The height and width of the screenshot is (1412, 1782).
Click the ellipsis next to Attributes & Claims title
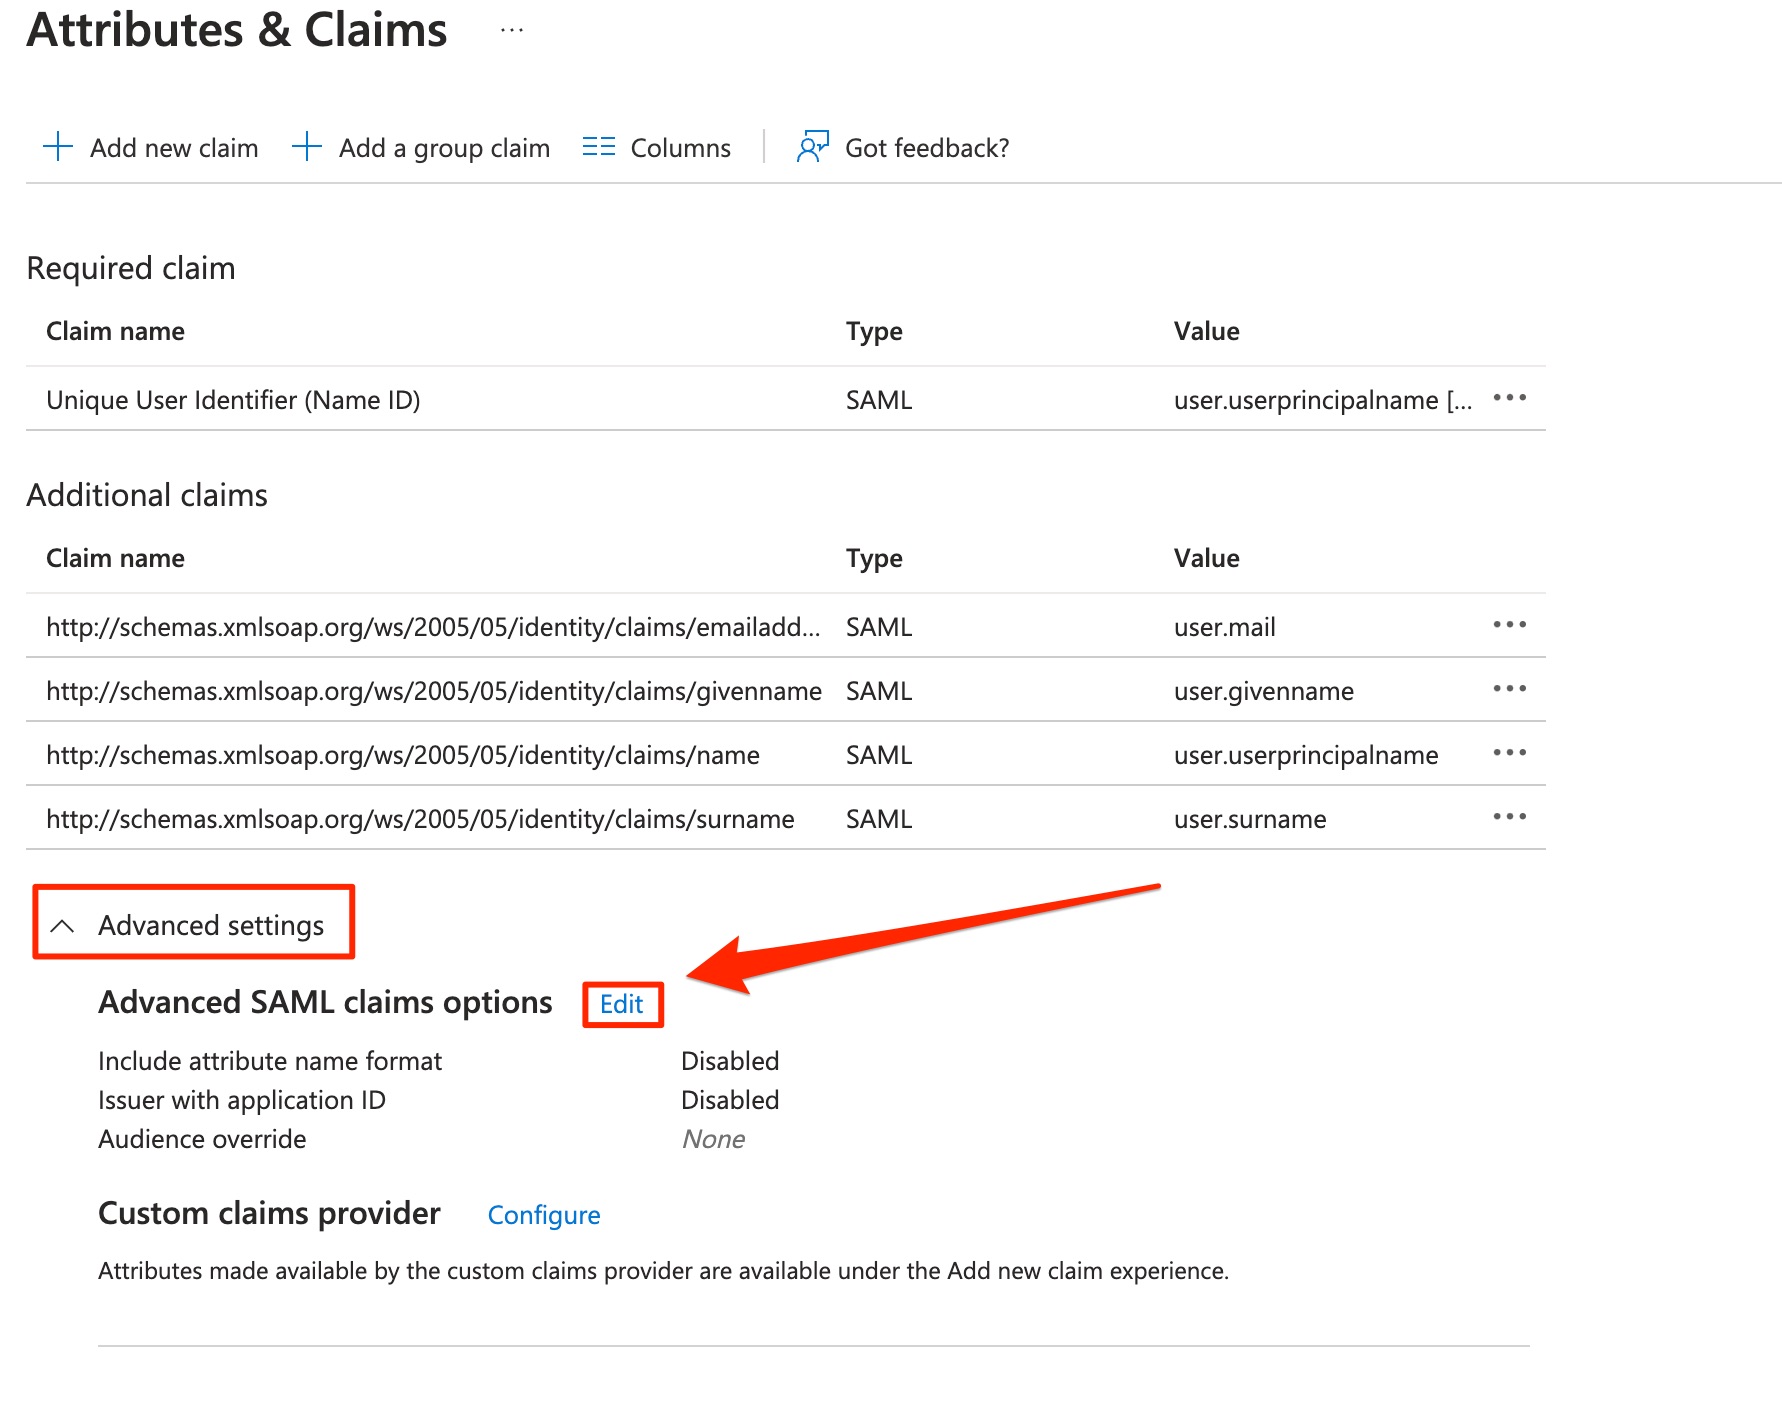511,29
